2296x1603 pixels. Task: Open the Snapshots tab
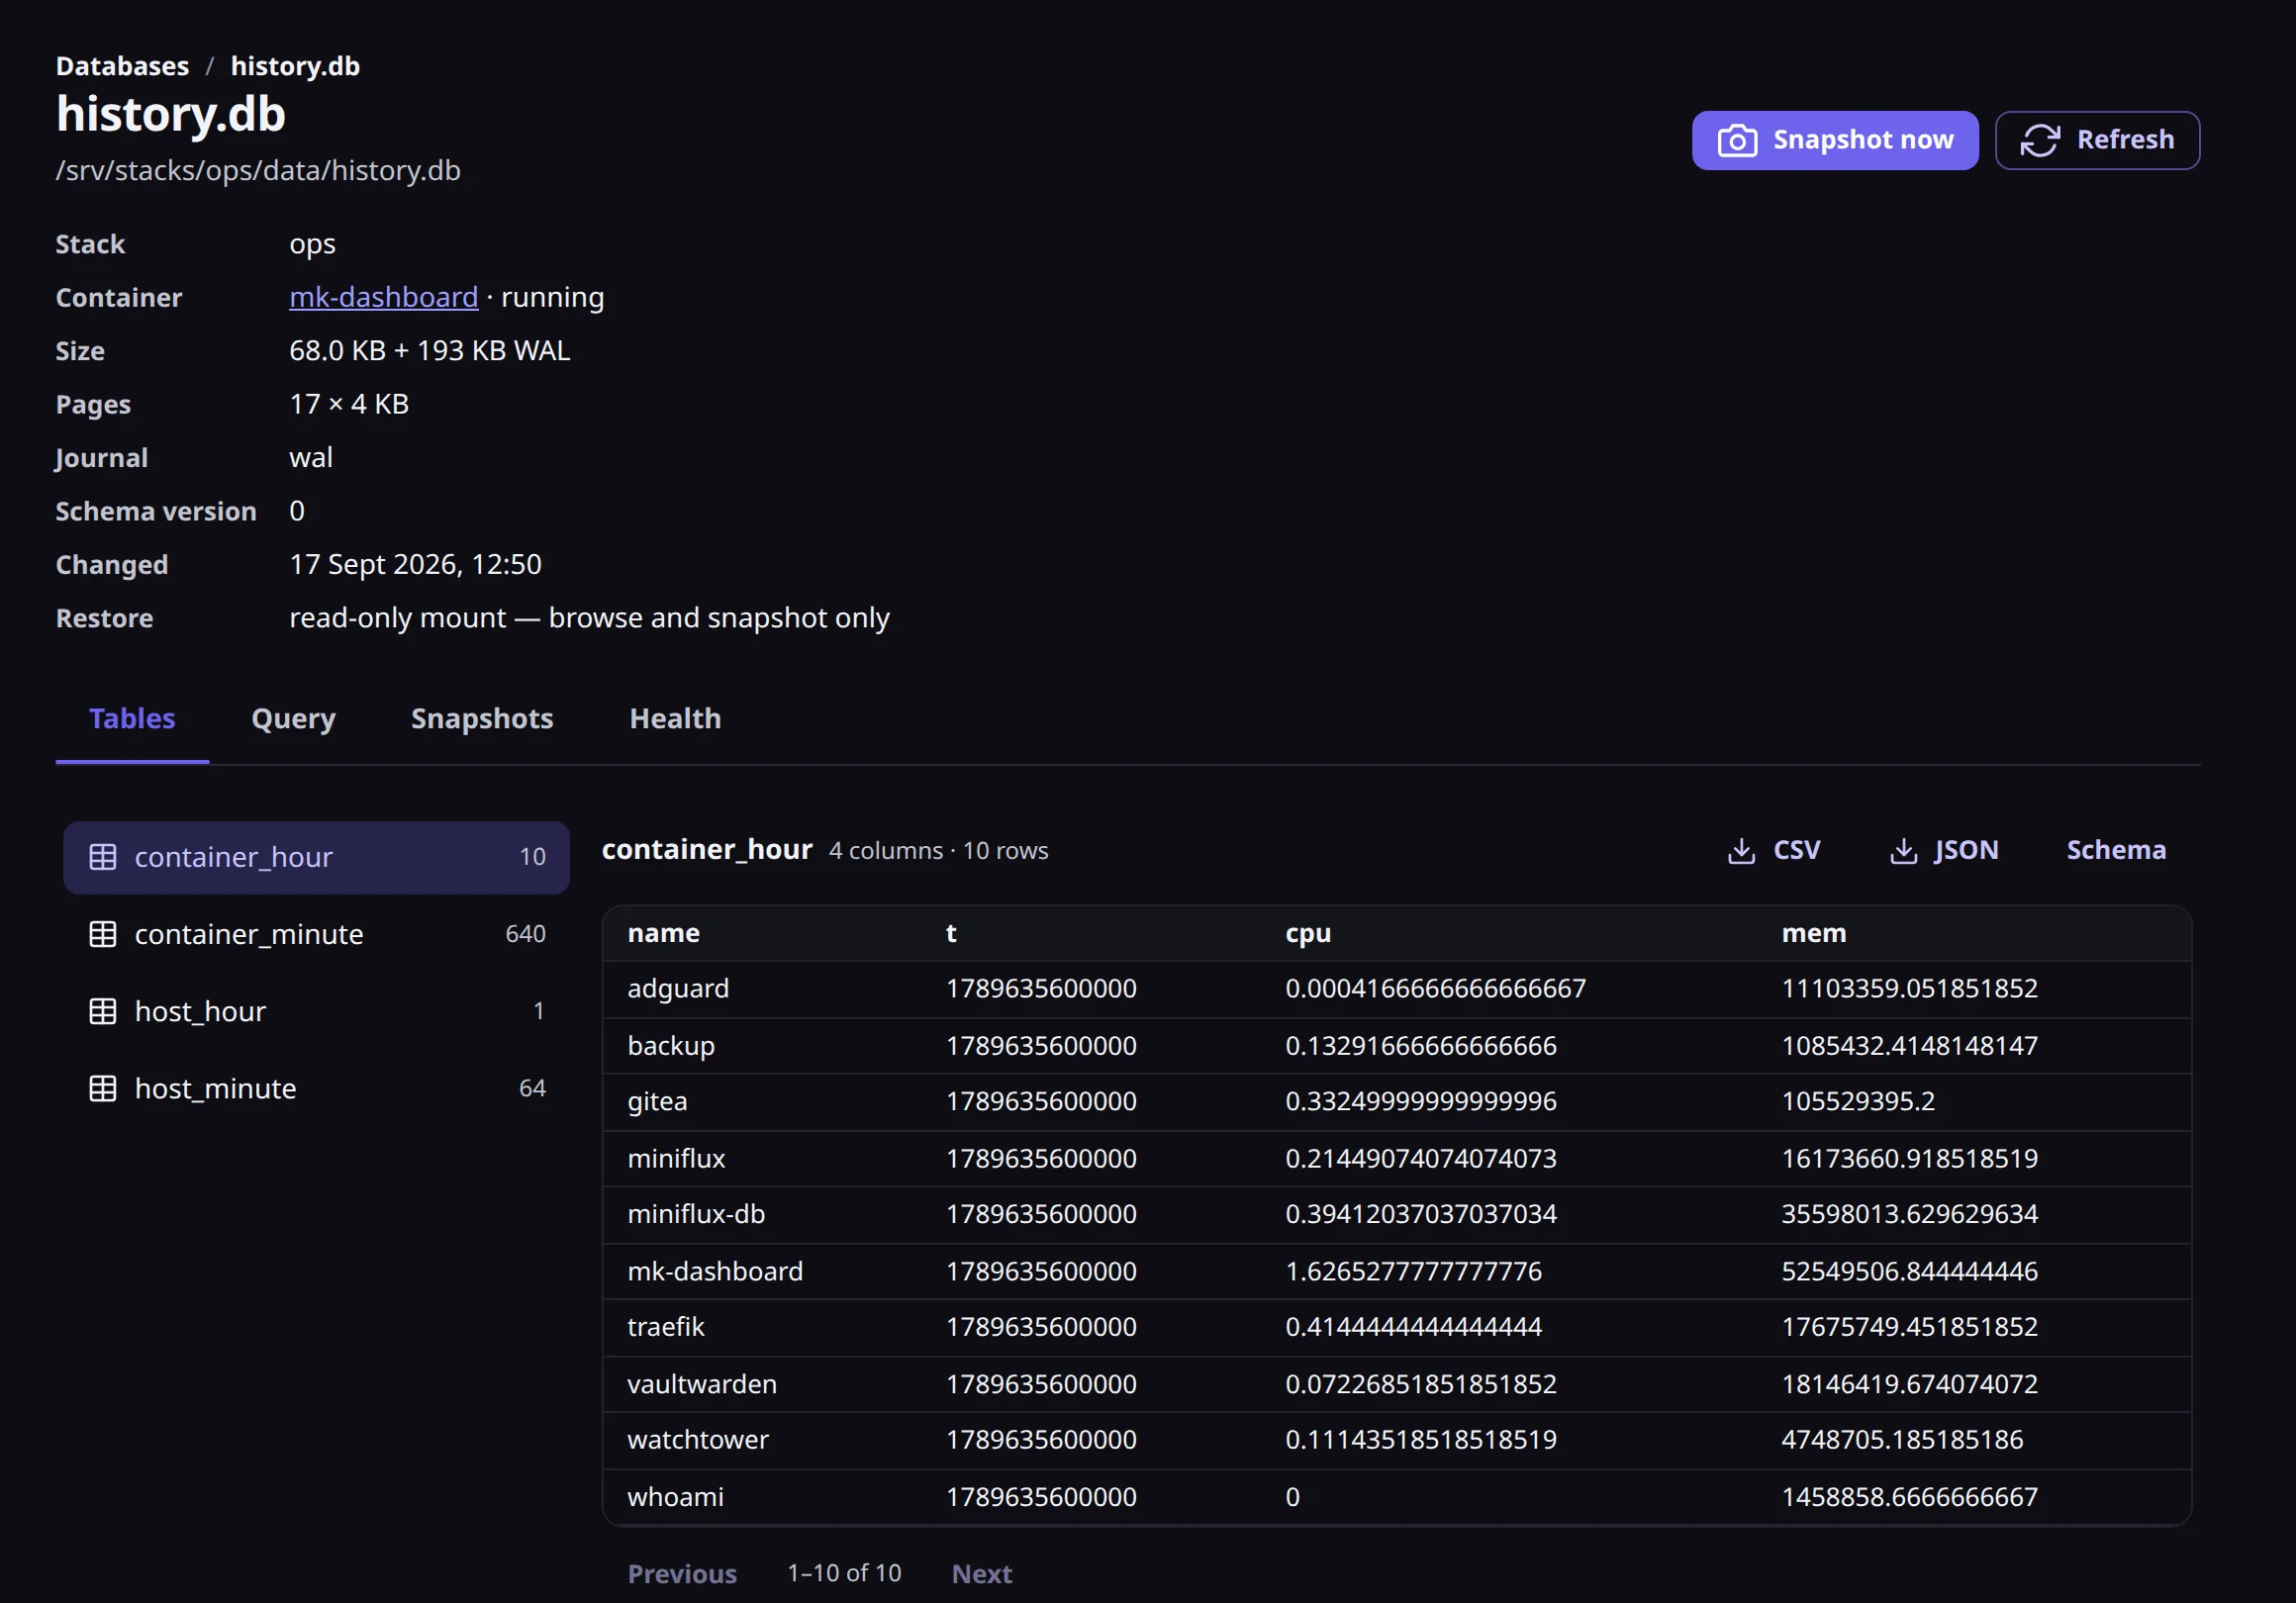(482, 718)
